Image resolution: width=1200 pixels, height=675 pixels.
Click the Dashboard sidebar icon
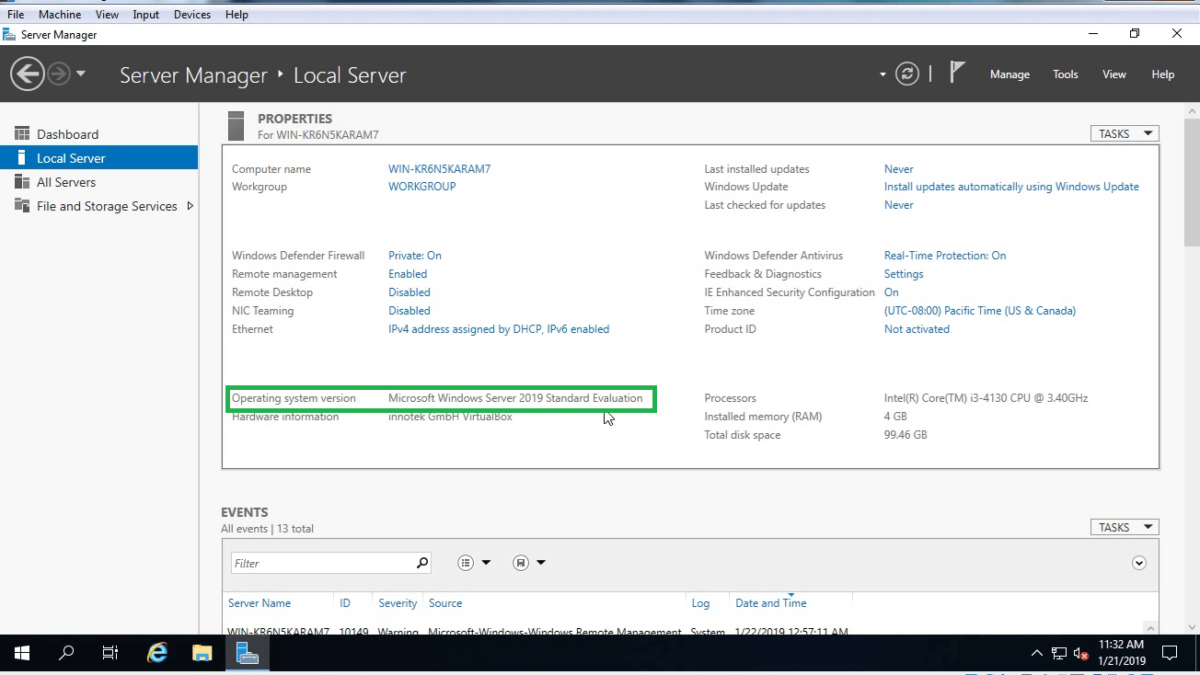click(x=20, y=134)
